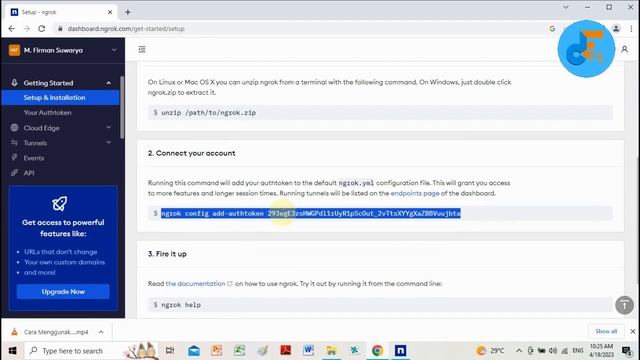Click the address bar URL

[126, 29]
